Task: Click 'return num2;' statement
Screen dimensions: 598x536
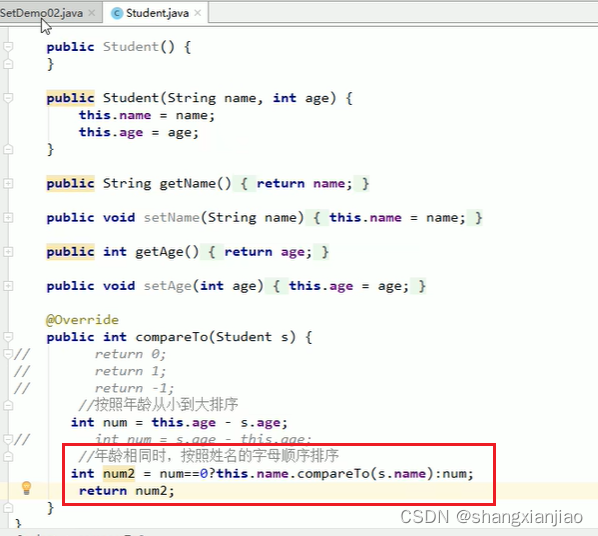Action: point(127,491)
